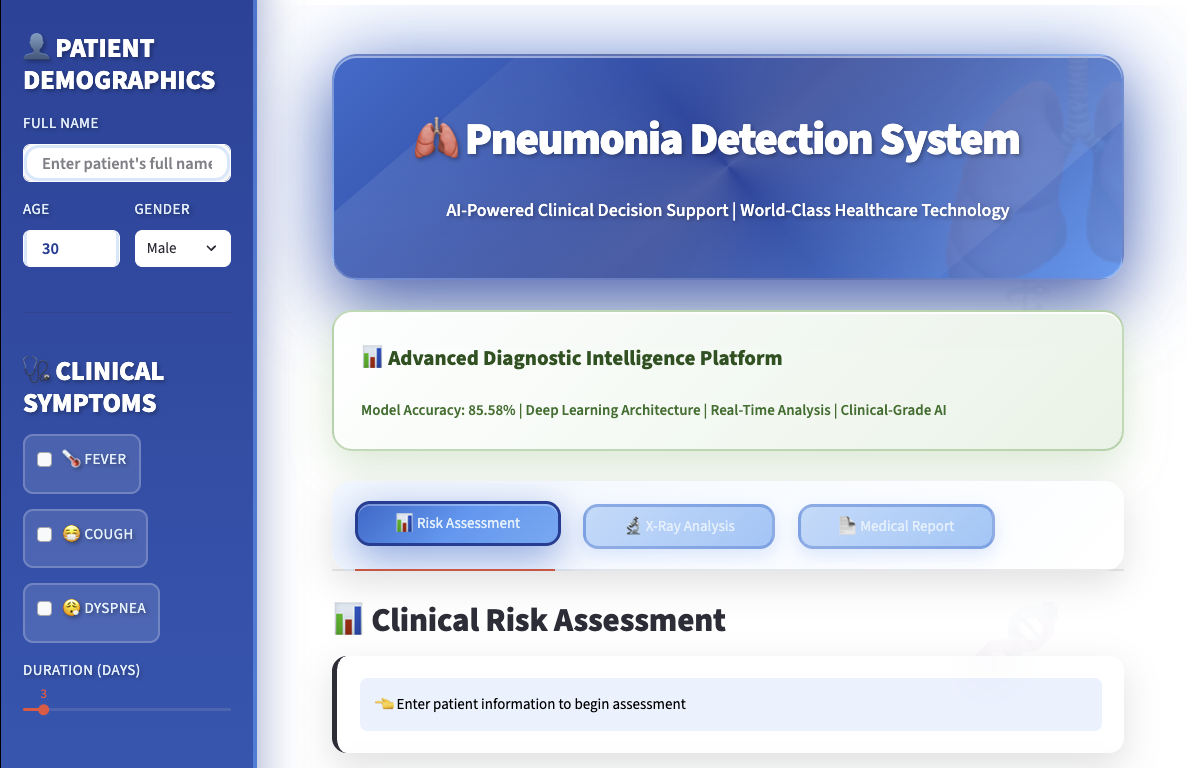Screen dimensions: 1187x768
Task: Click the bar chart icon next to Advanced Diagnostic Intelligence
Action: point(371,356)
